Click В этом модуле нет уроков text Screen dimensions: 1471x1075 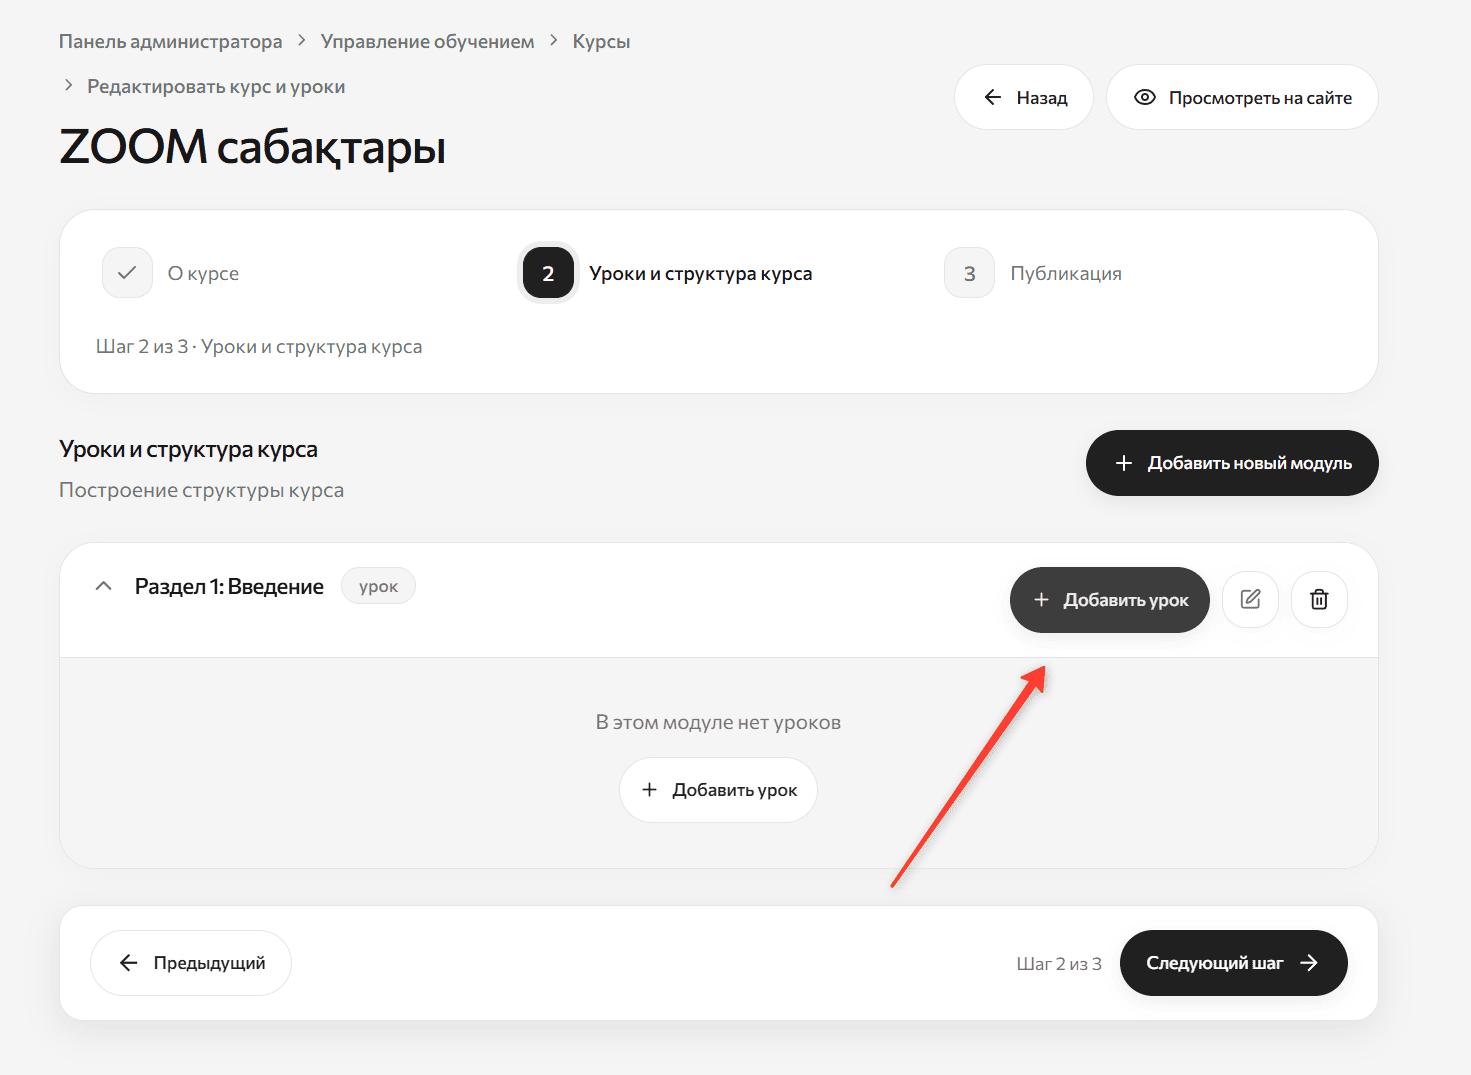718,722
